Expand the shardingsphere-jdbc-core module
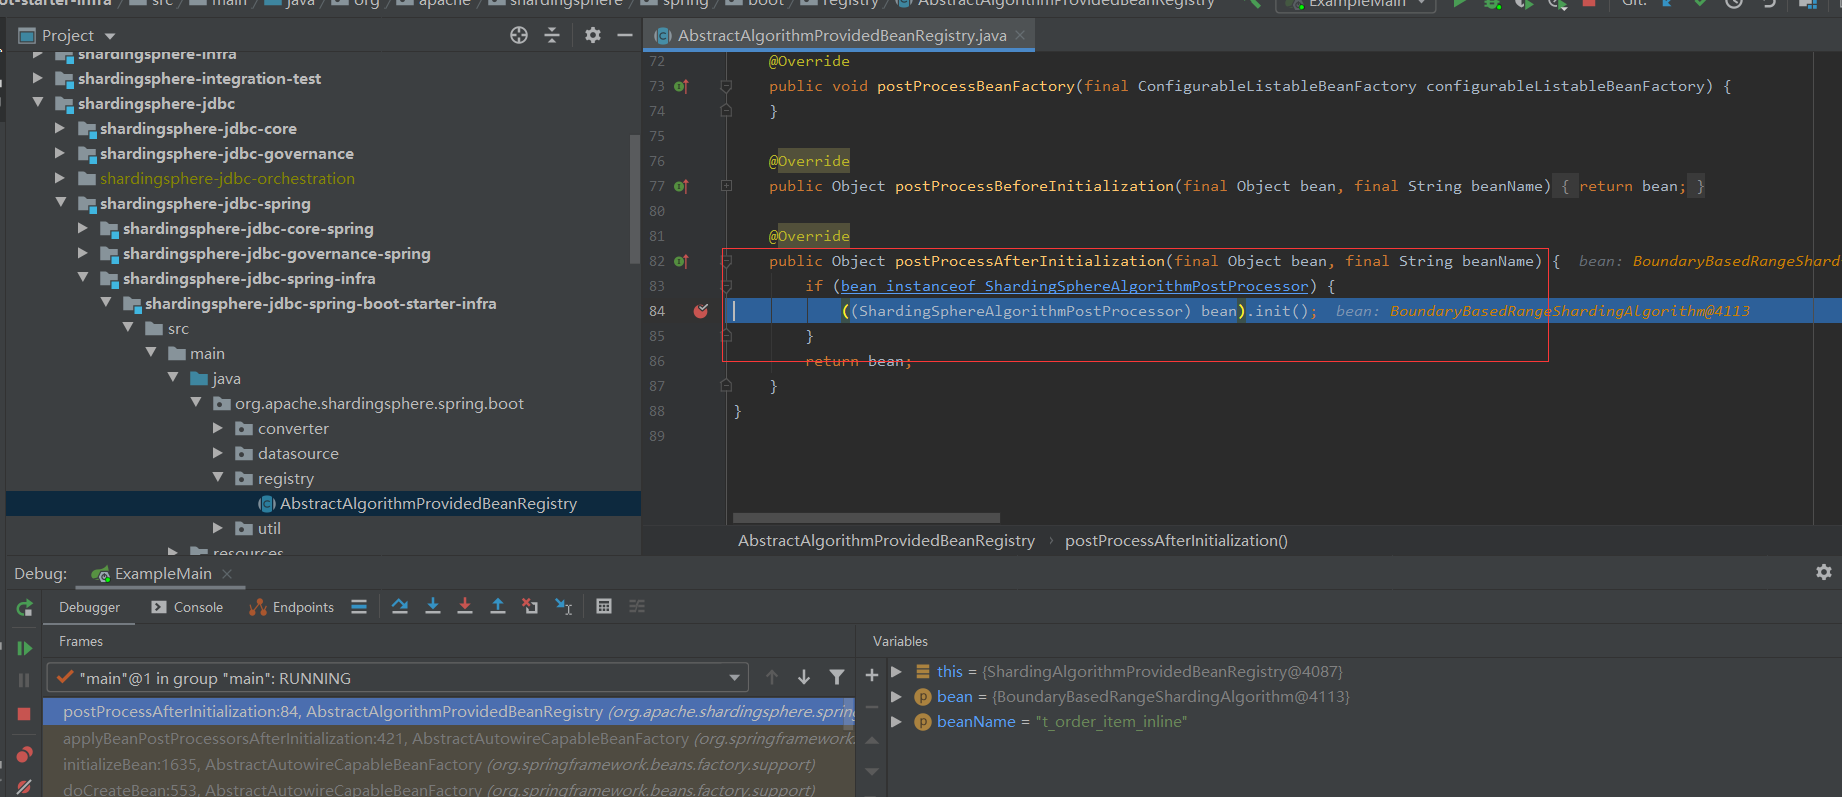This screenshot has height=797, width=1842. [60, 128]
